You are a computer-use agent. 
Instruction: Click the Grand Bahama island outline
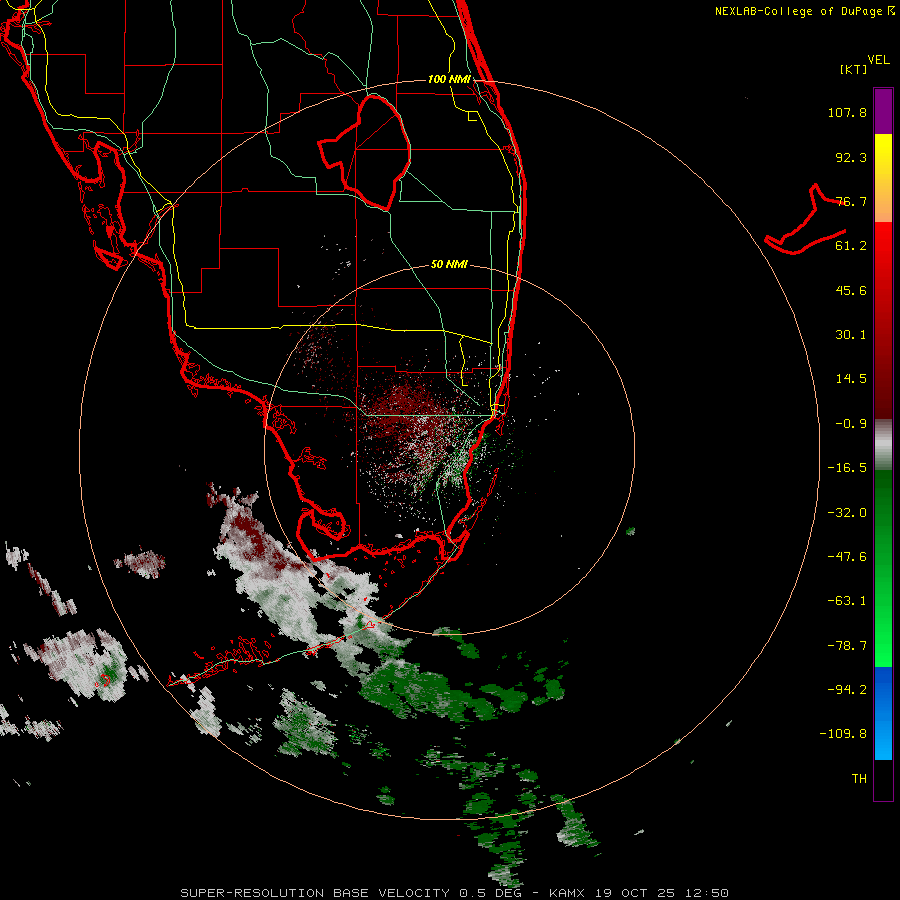[x=806, y=220]
